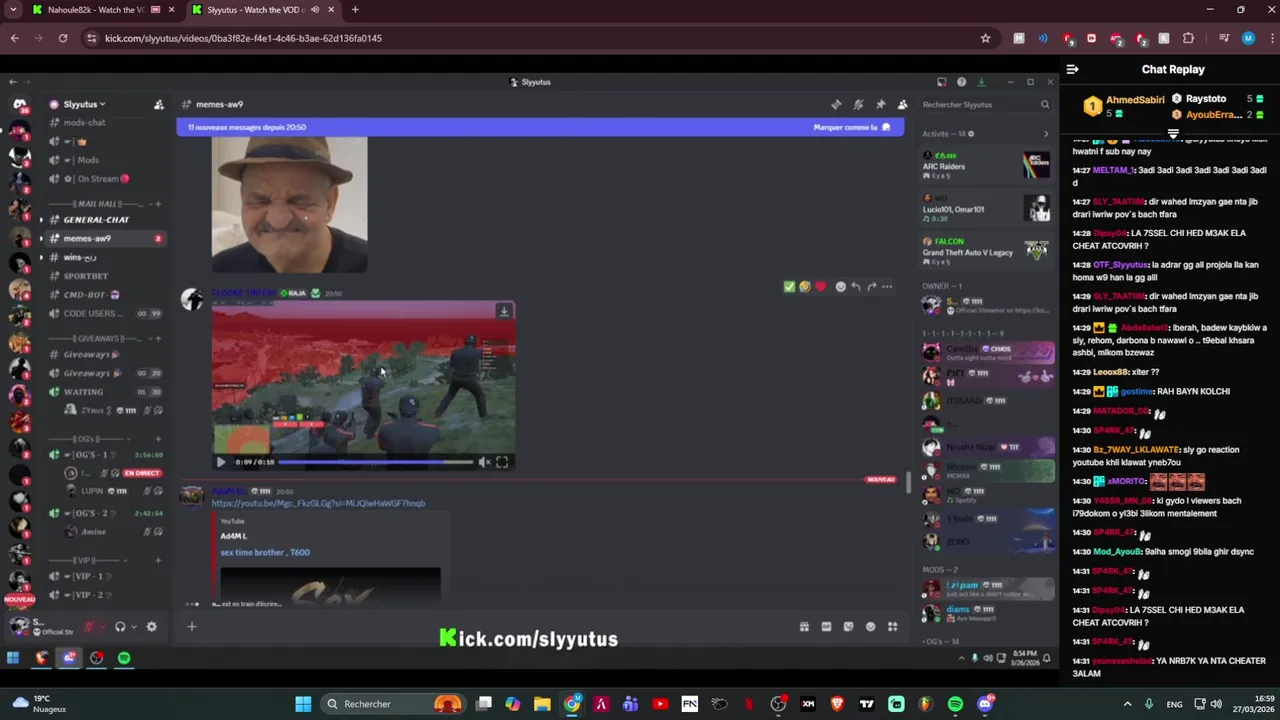
Task: Forward the hovered message
Action: (871, 287)
